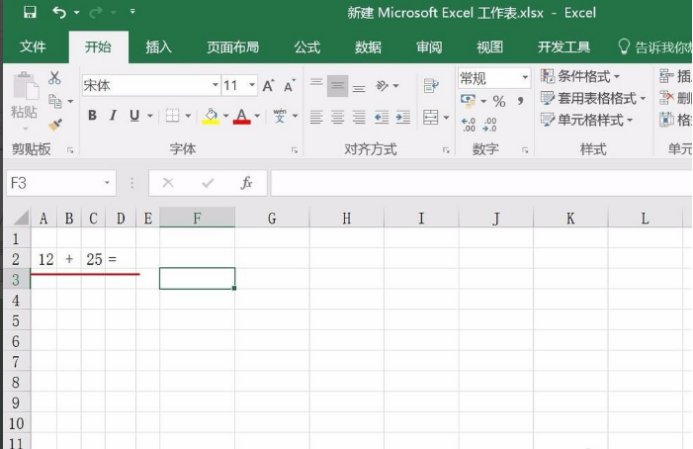Image resolution: width=693 pixels, height=449 pixels.
Task: Toggle wrap text icon
Action: tap(430, 86)
